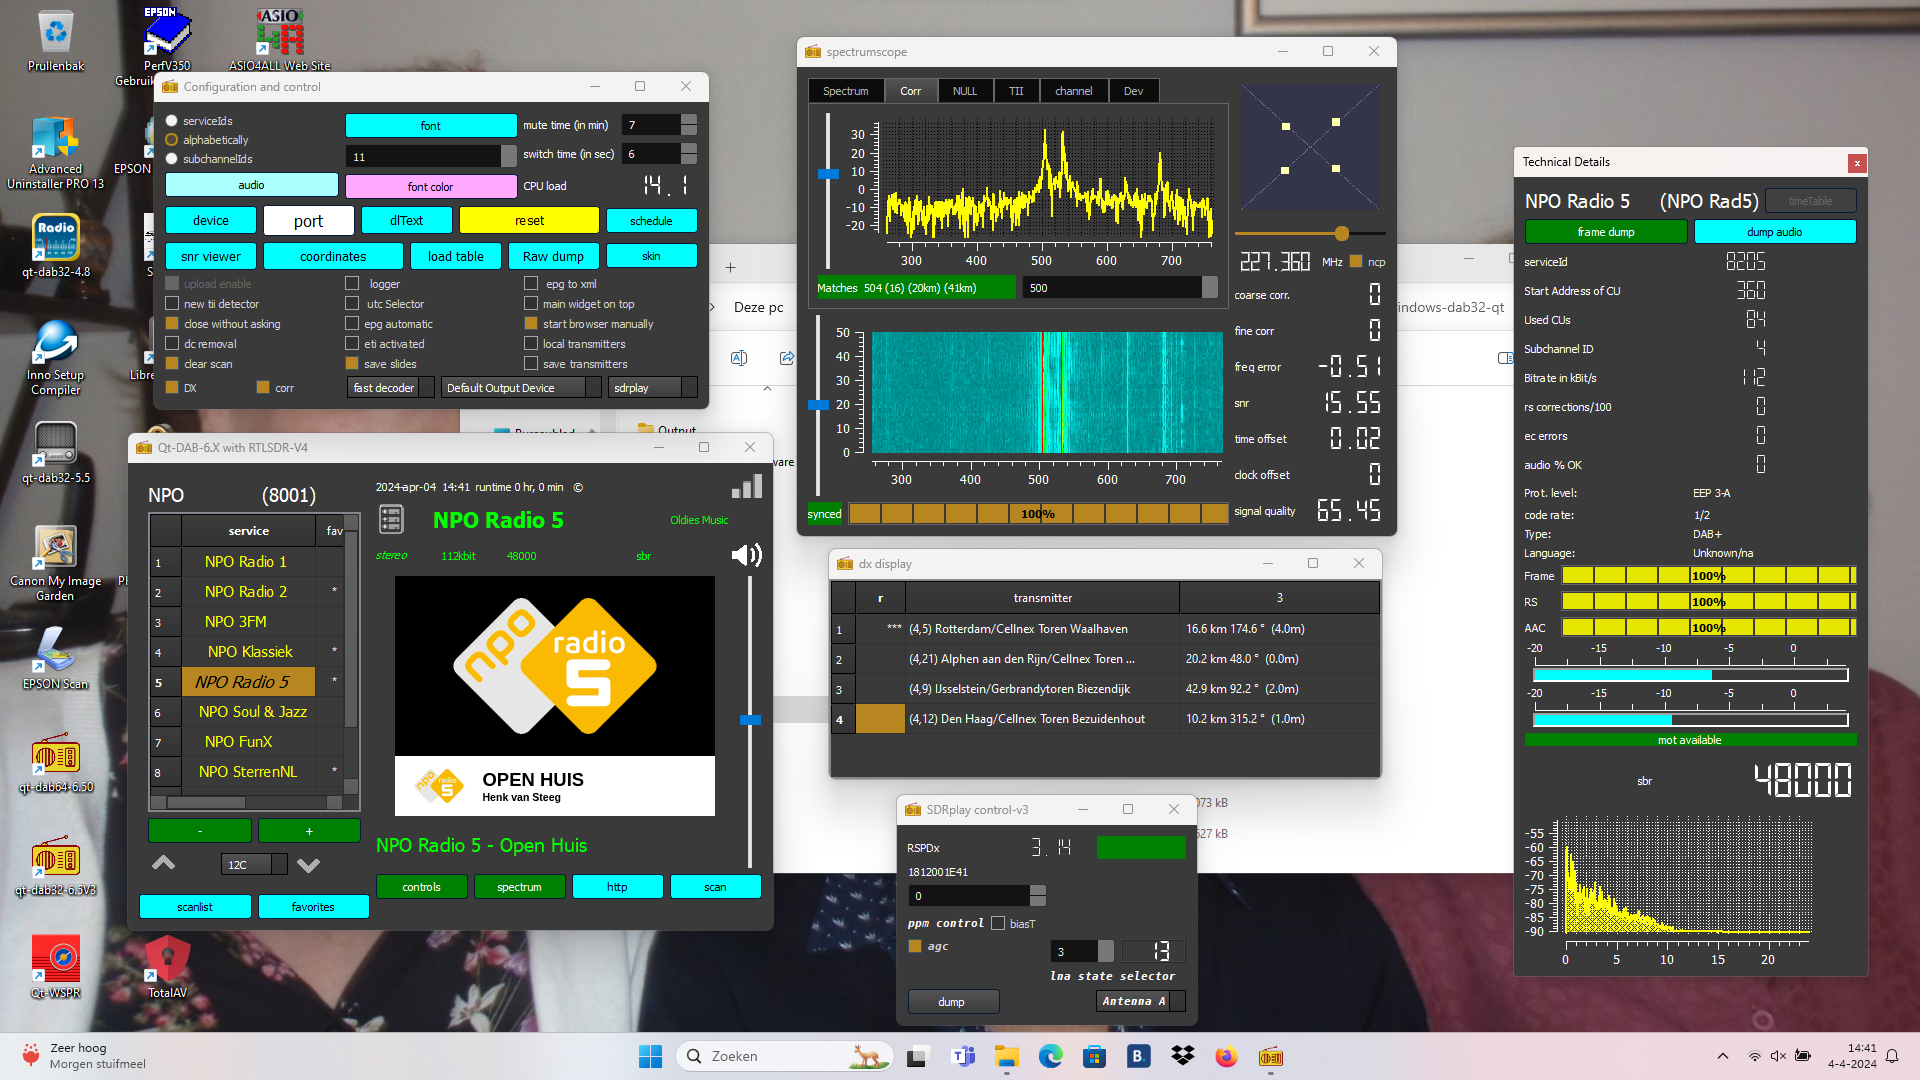Click the signal strength bars icon
The image size is (1920, 1080).
click(x=747, y=487)
